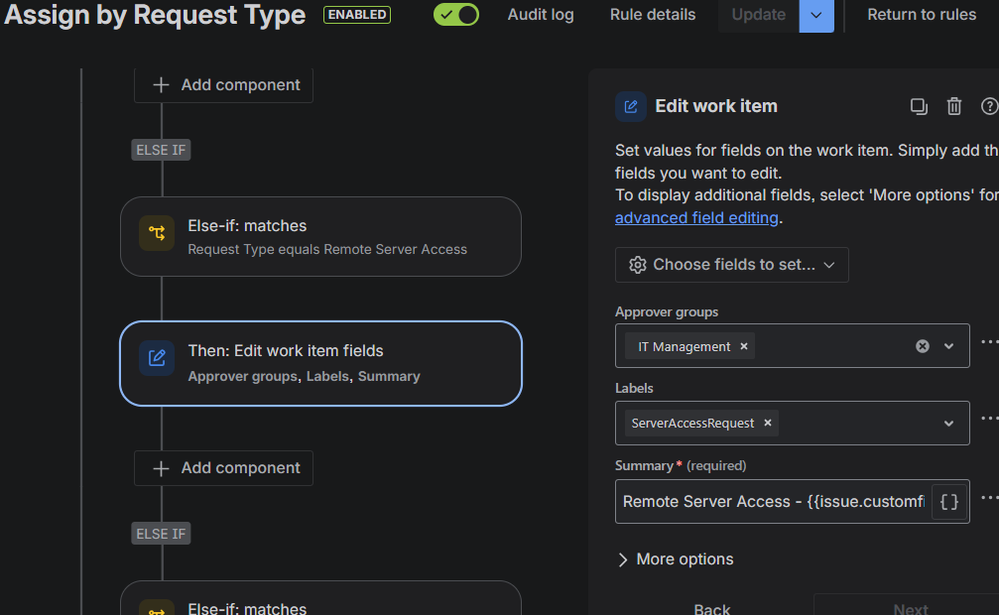Follow the advanced field editing link
999x615 pixels.
pos(696,218)
